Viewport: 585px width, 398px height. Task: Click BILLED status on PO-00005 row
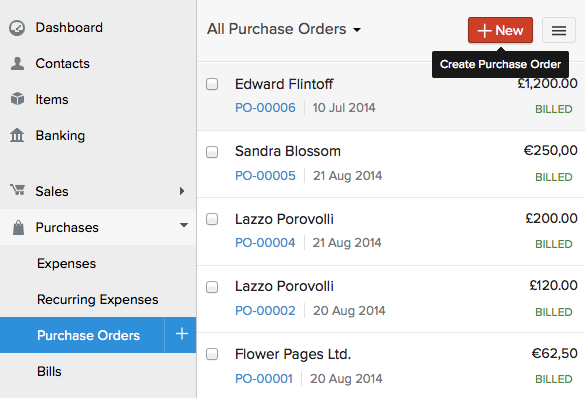tap(554, 177)
